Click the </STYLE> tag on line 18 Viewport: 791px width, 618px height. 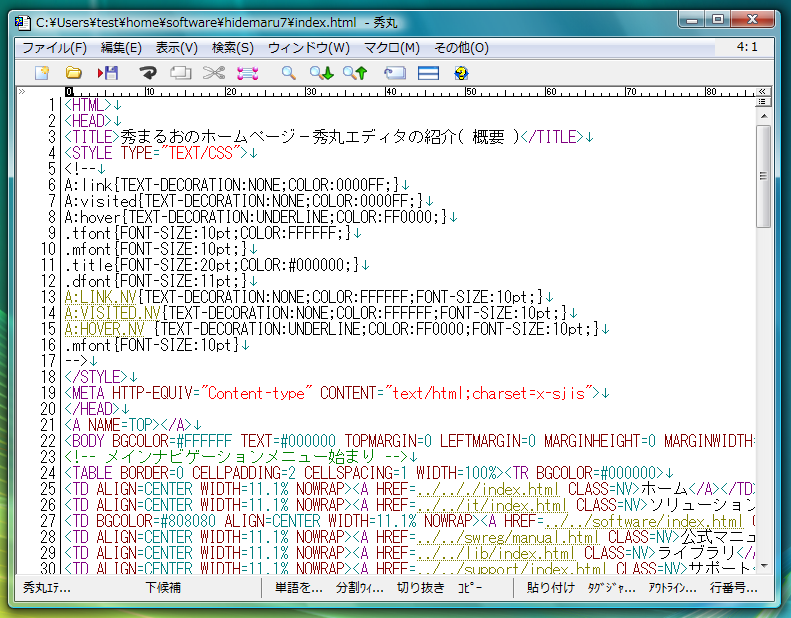[x=96, y=377]
